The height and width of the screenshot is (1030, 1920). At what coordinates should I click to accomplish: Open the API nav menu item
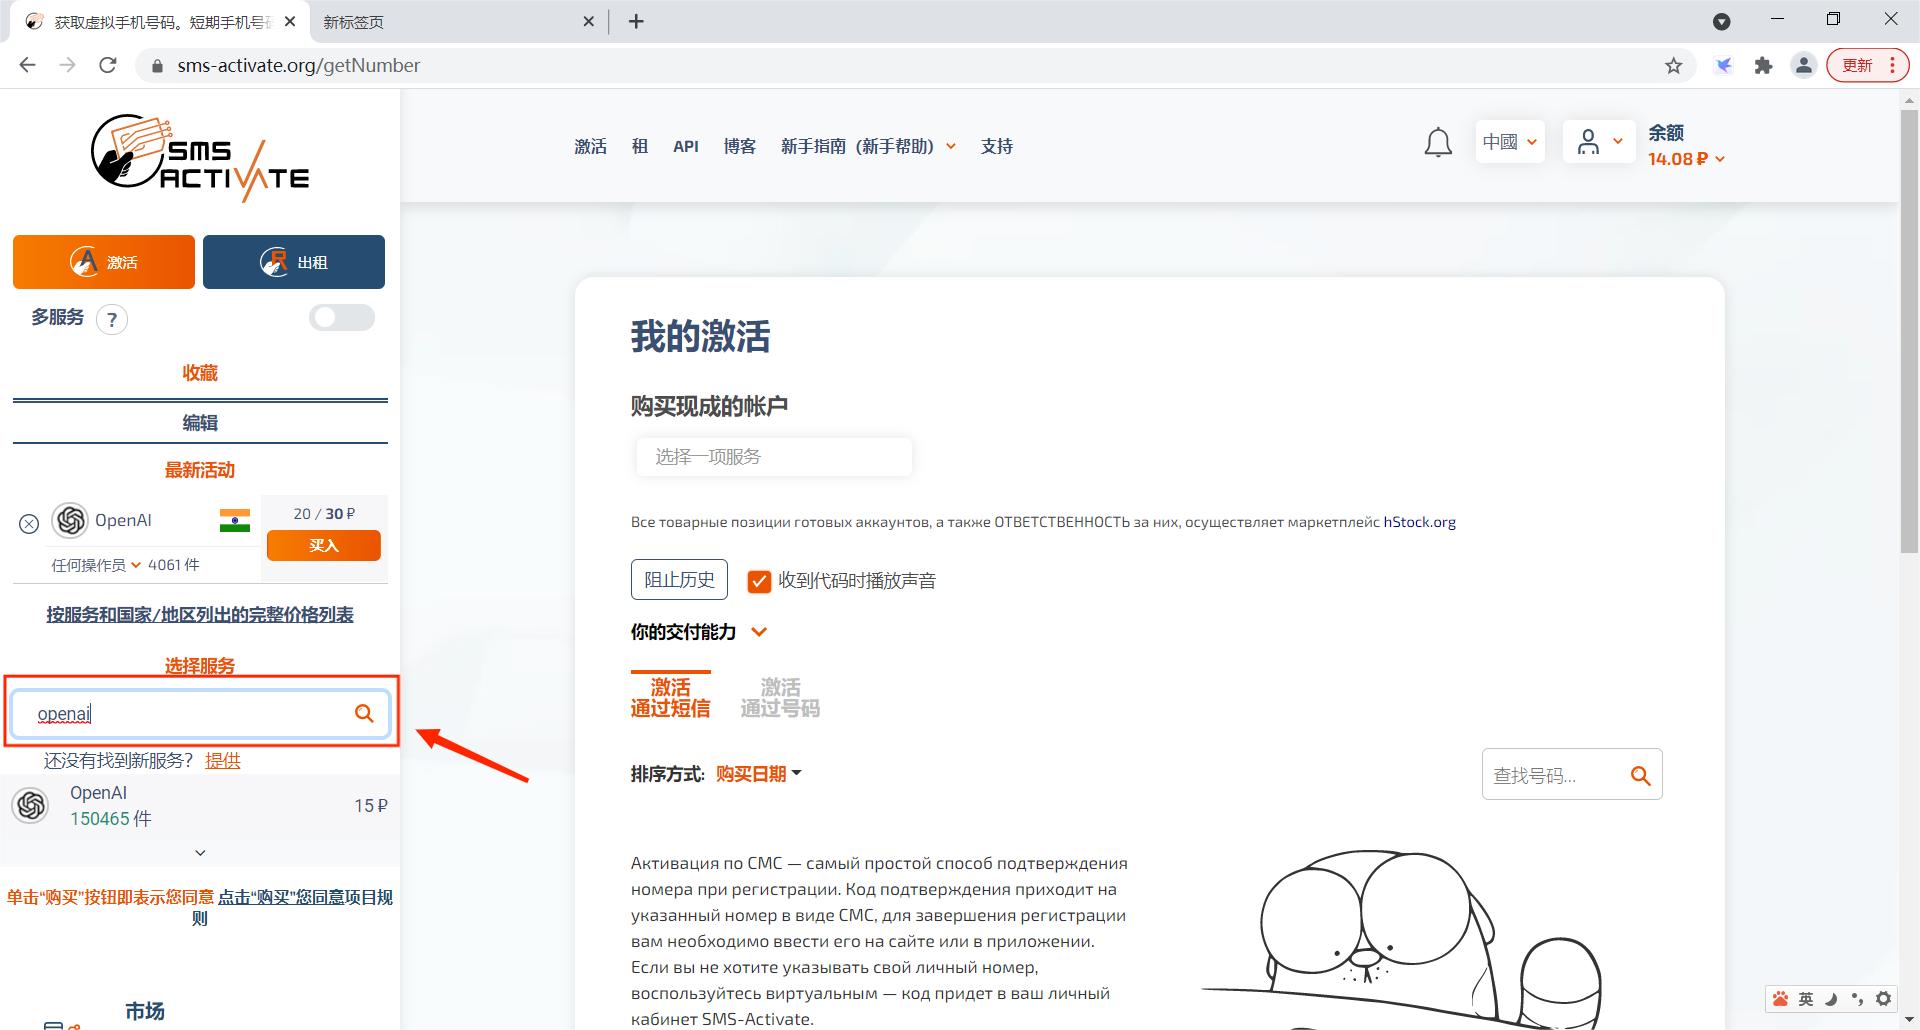click(686, 146)
